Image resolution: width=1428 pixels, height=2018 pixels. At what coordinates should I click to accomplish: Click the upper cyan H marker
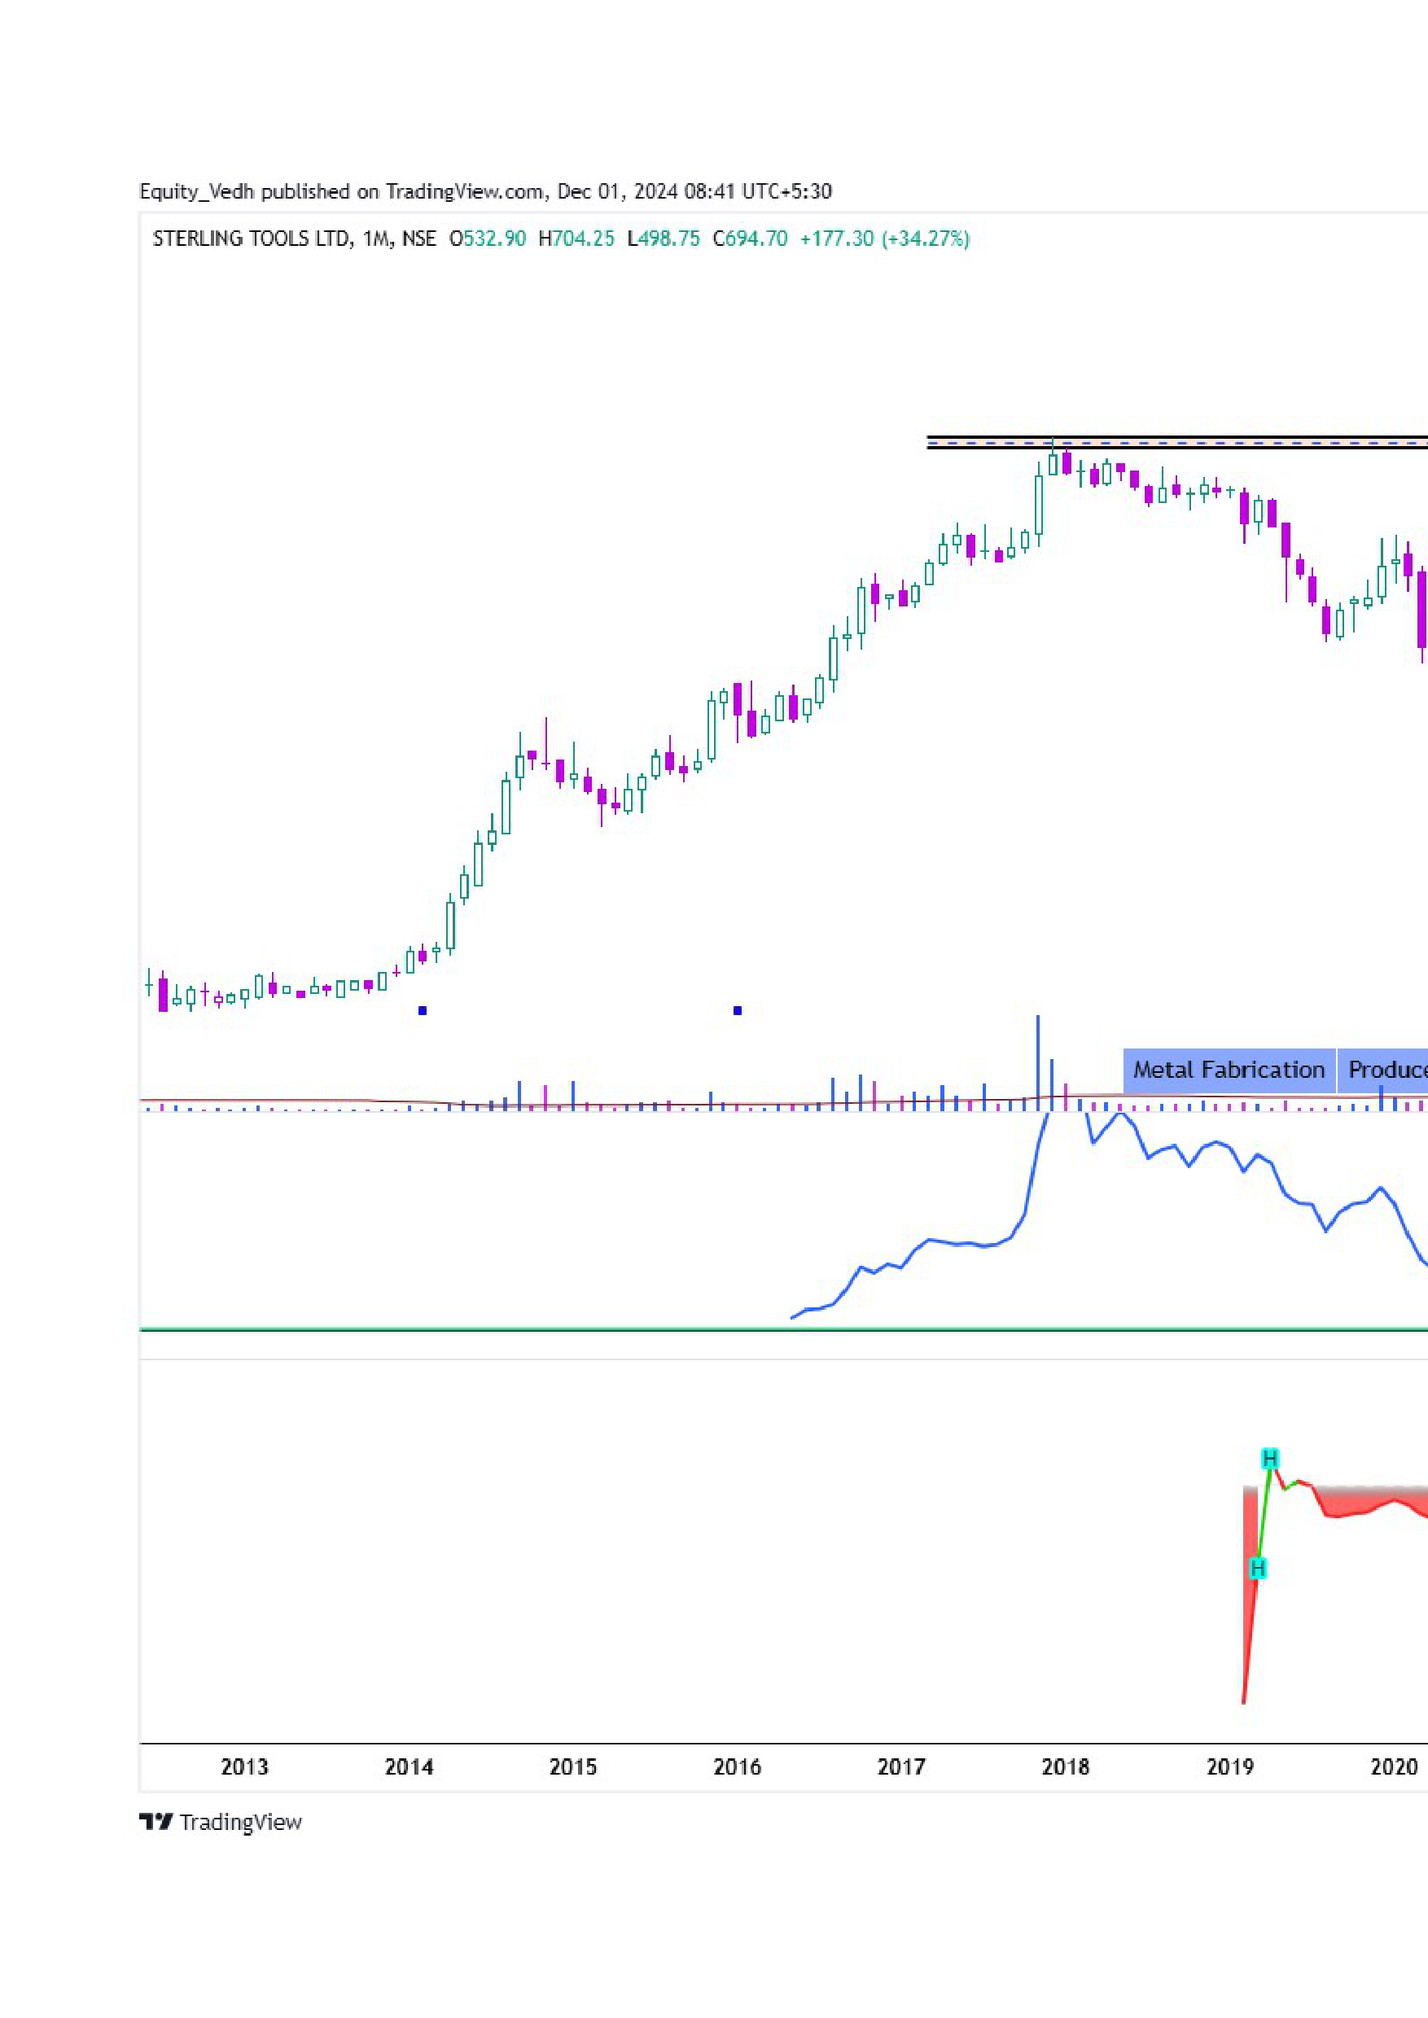(x=1269, y=1458)
